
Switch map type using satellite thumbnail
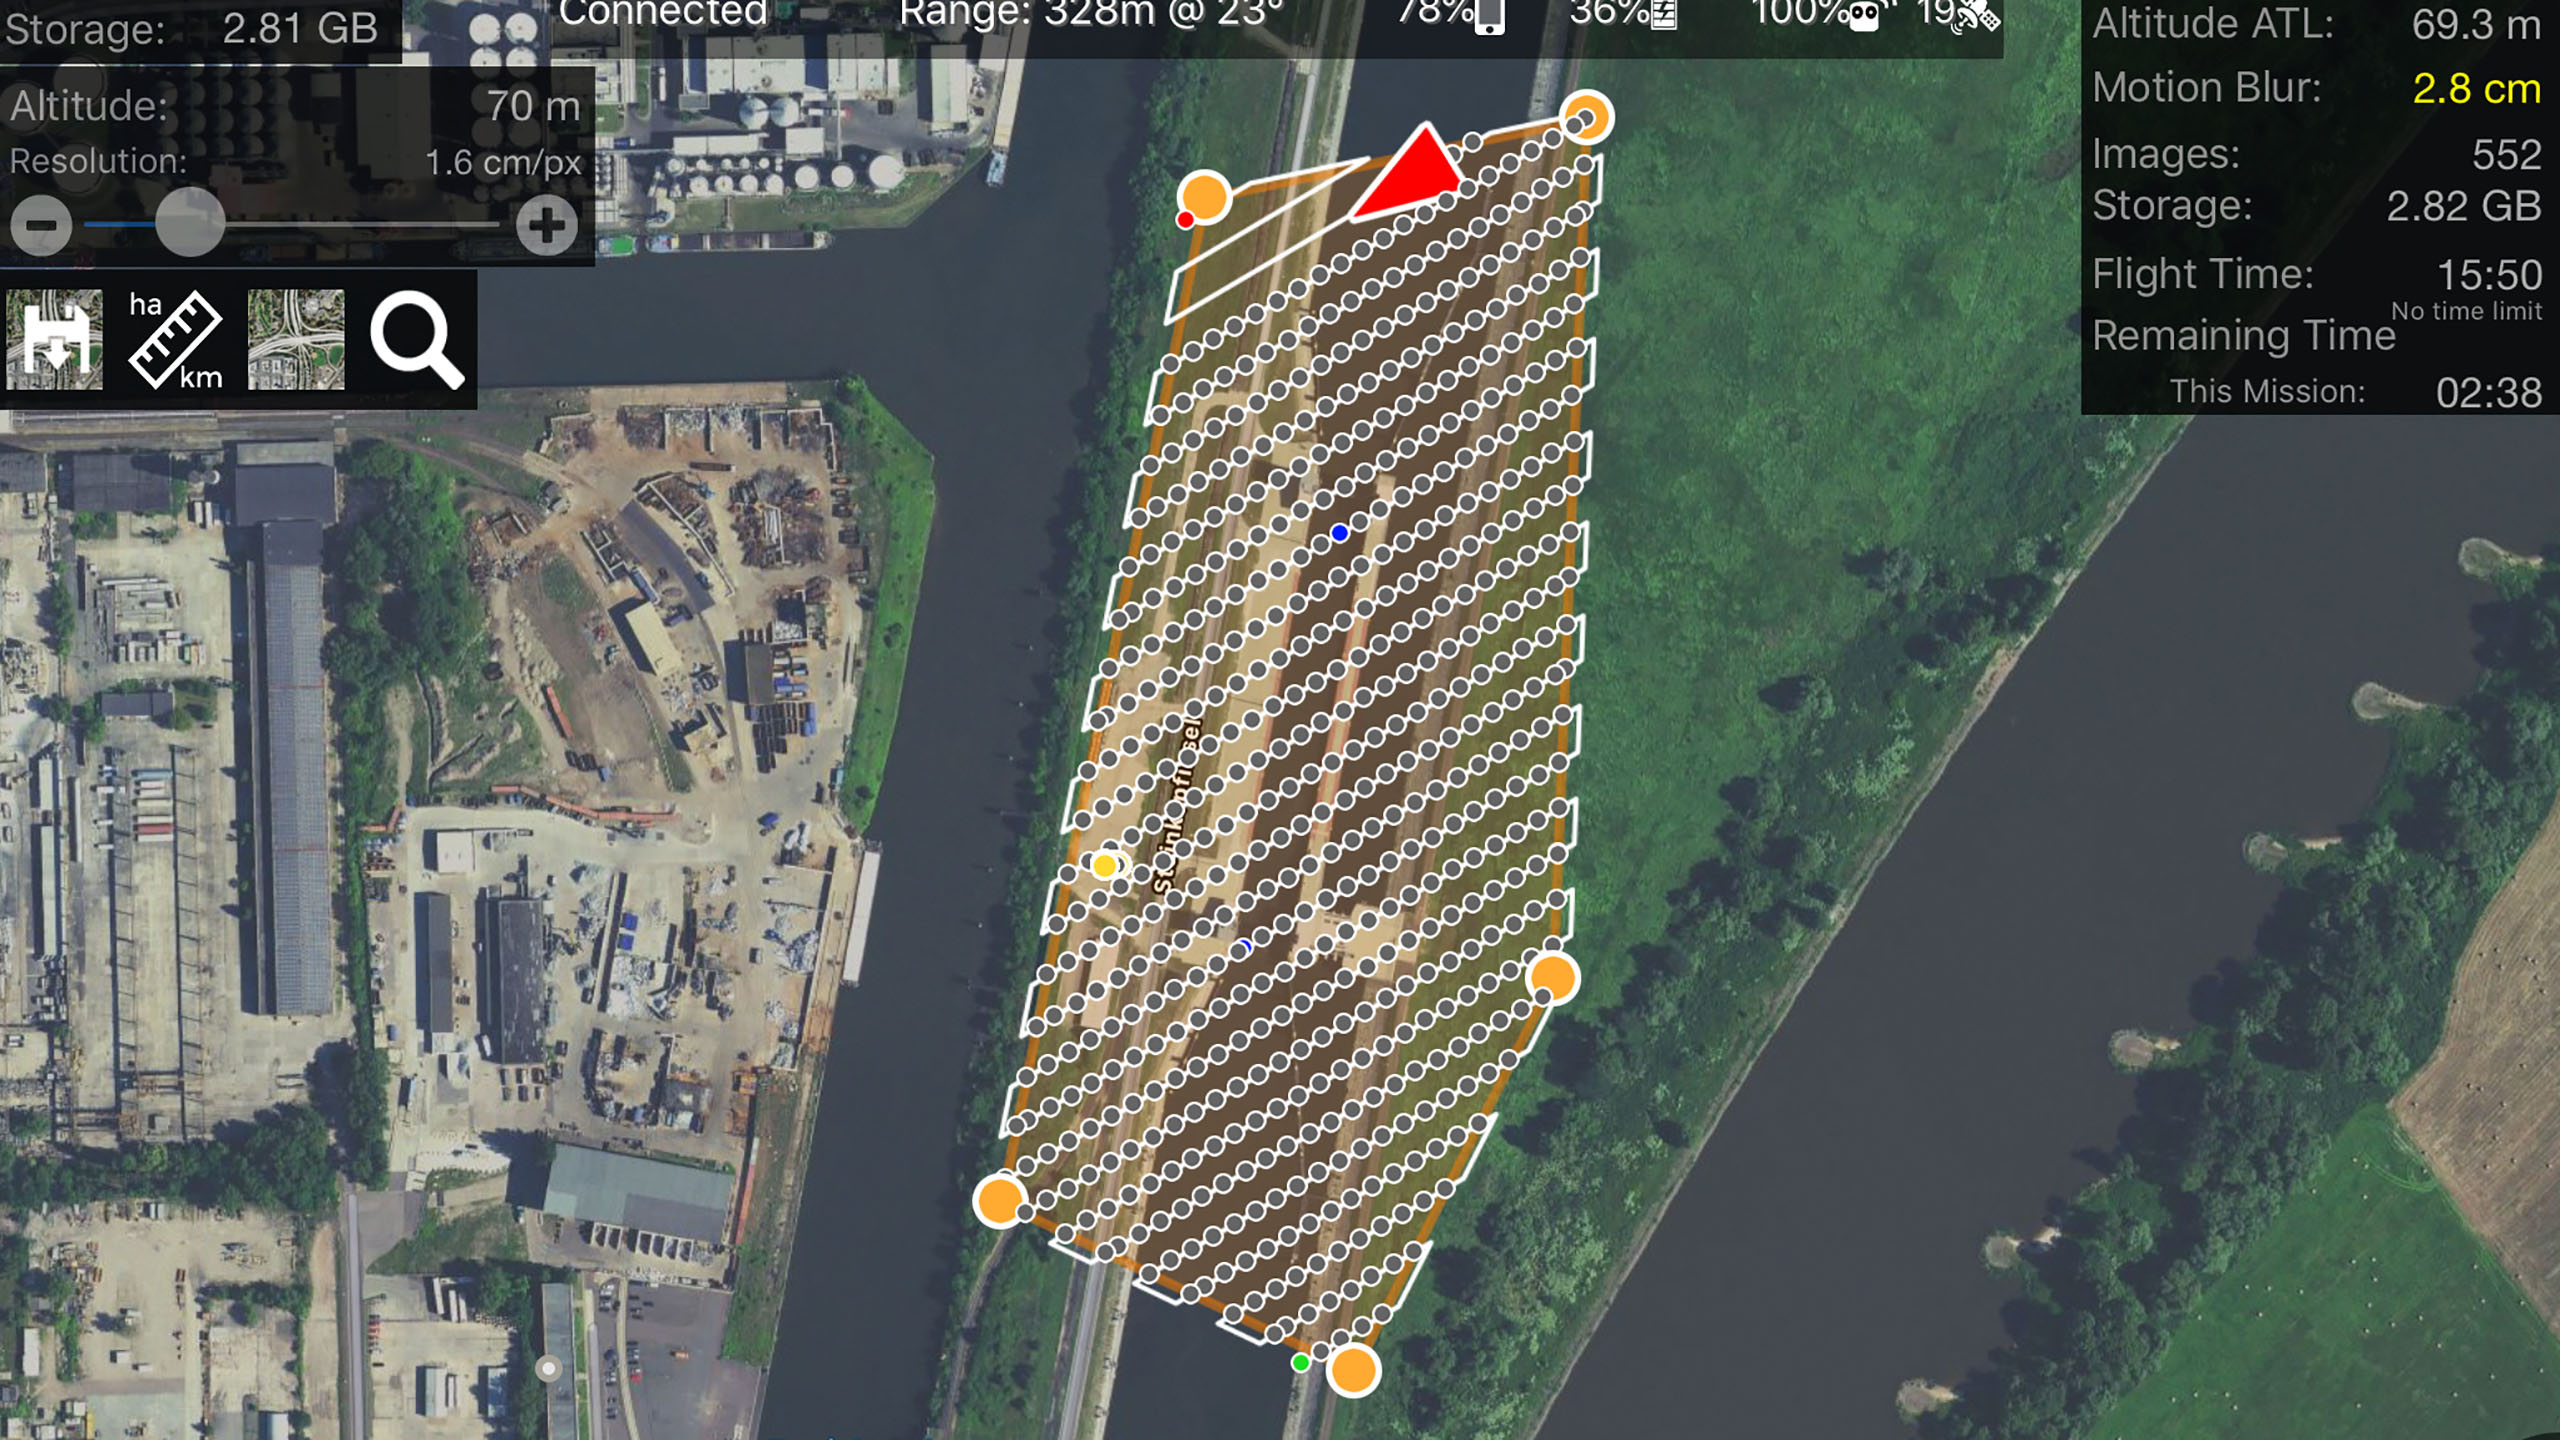[296, 339]
